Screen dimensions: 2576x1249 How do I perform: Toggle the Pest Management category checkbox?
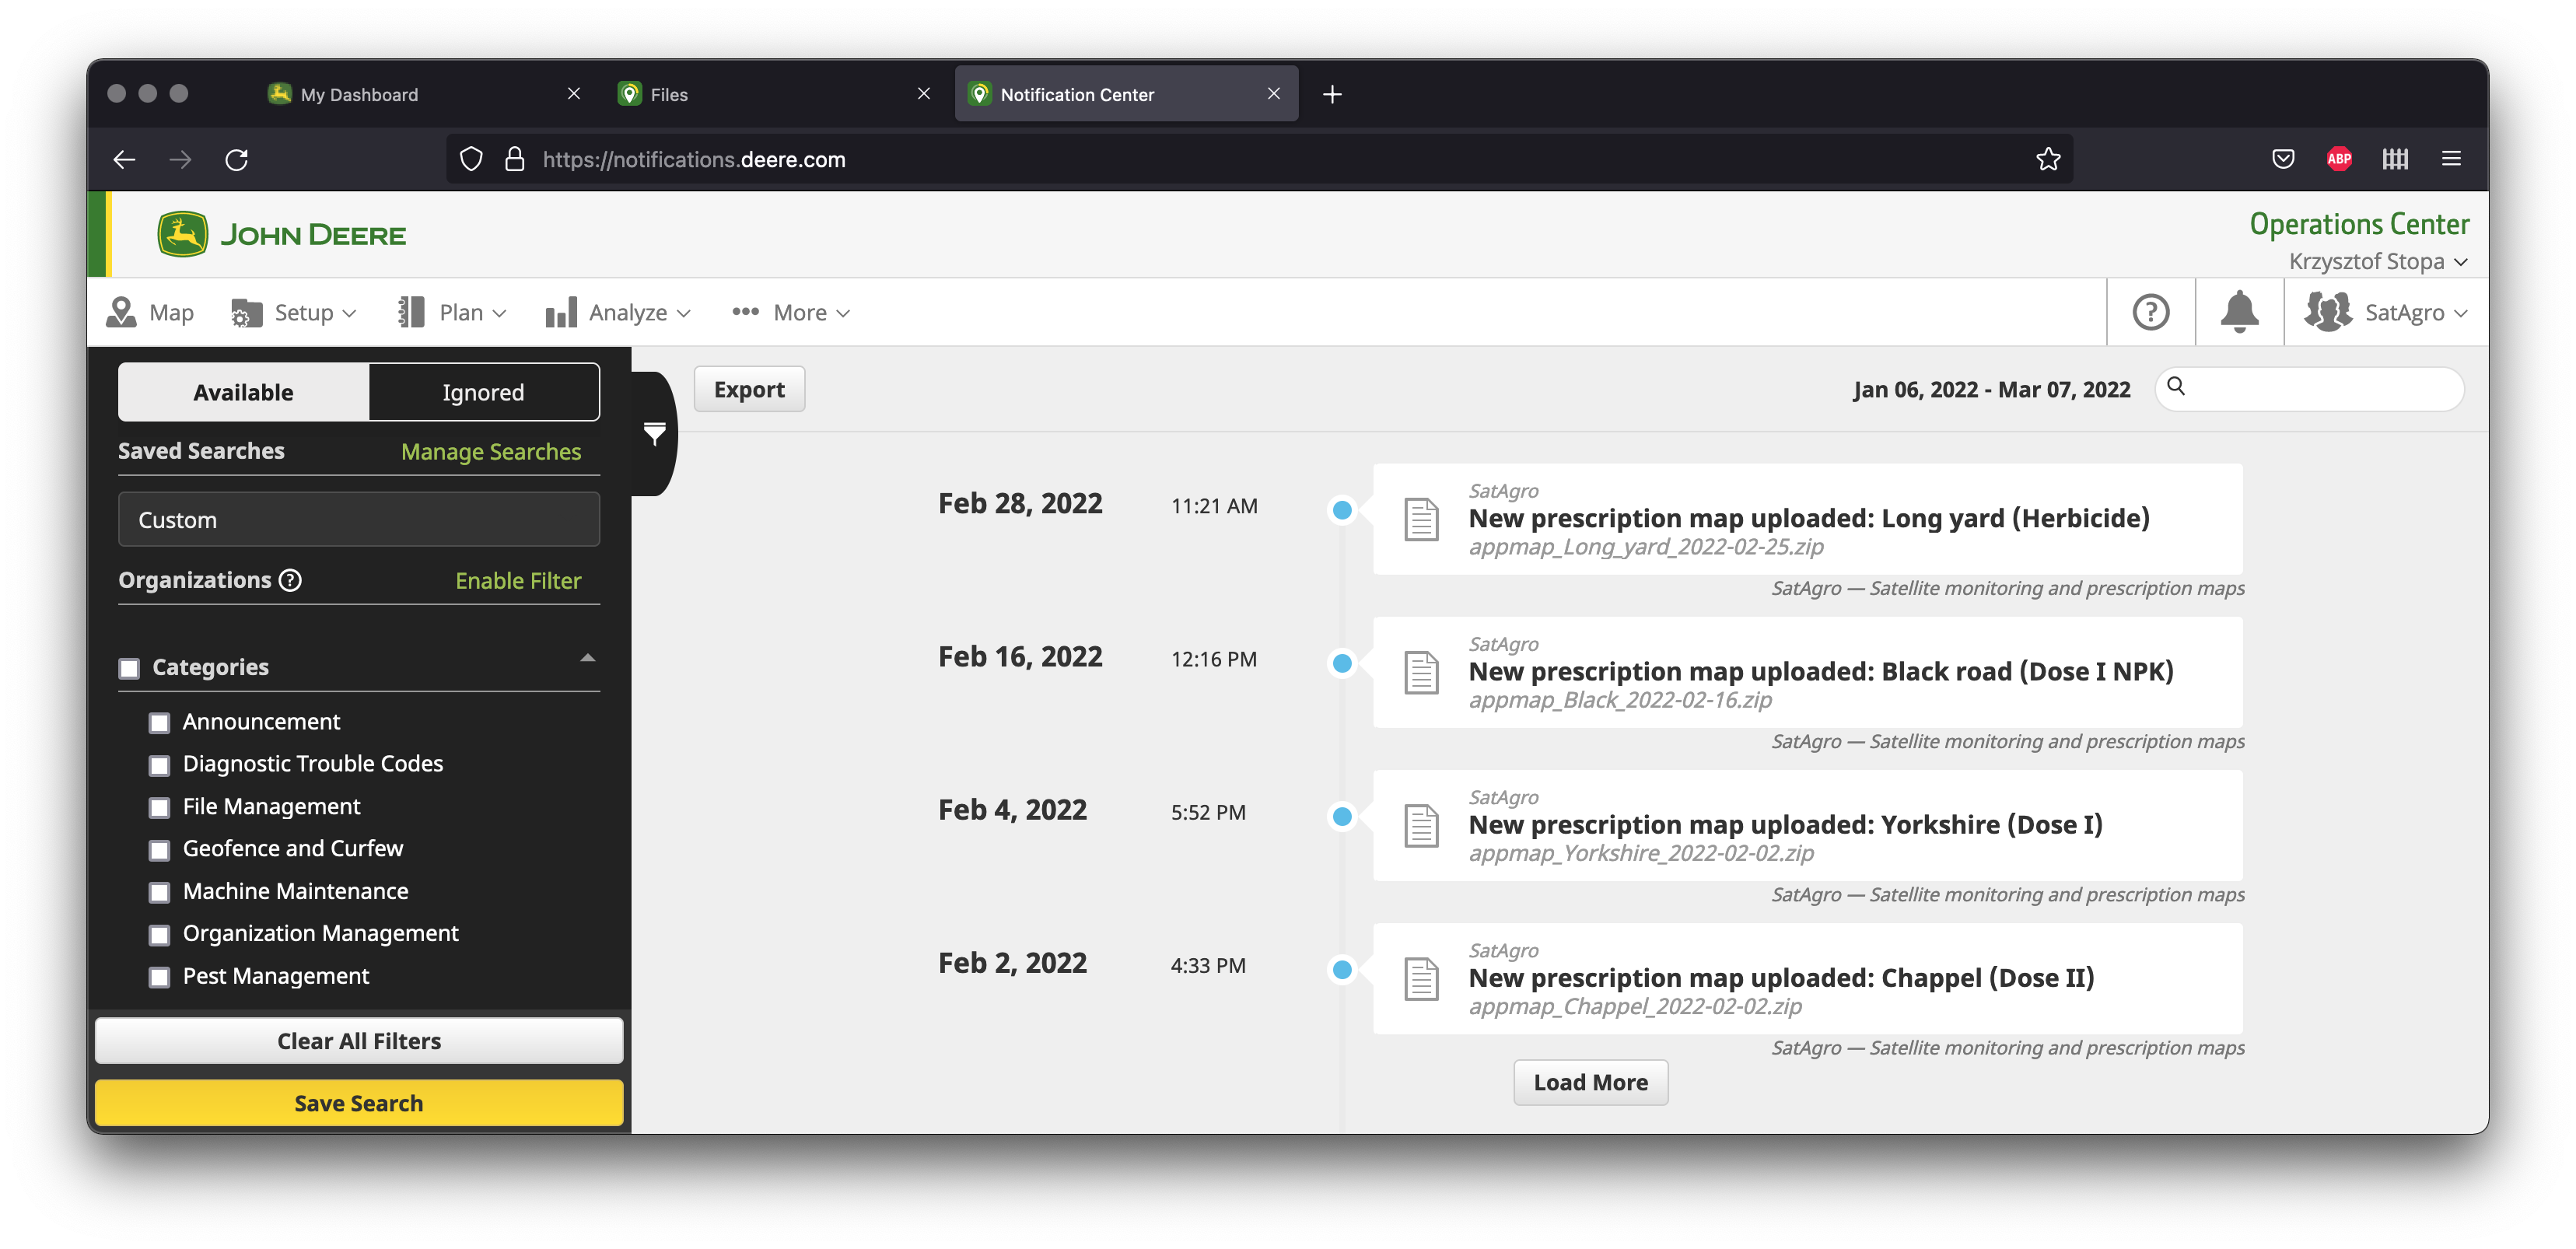click(x=159, y=976)
